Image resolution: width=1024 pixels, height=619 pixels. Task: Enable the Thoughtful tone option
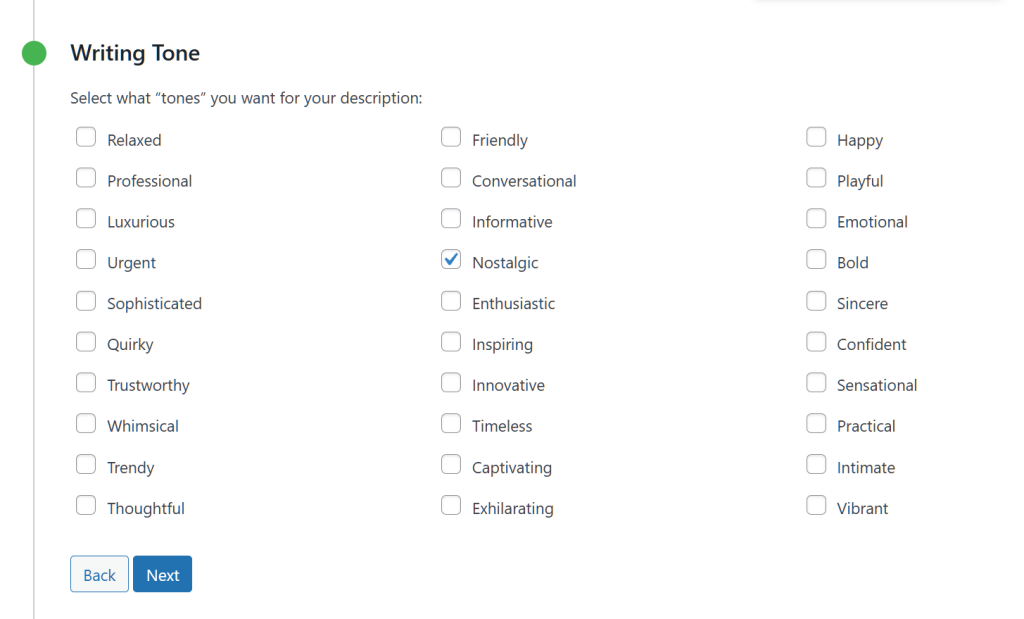(86, 506)
